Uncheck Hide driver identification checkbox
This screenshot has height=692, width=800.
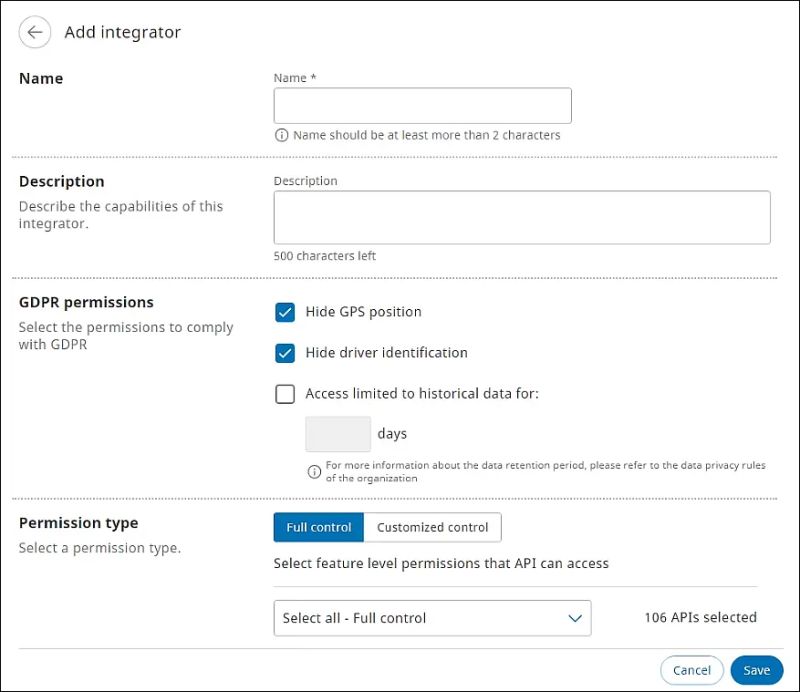[x=285, y=353]
